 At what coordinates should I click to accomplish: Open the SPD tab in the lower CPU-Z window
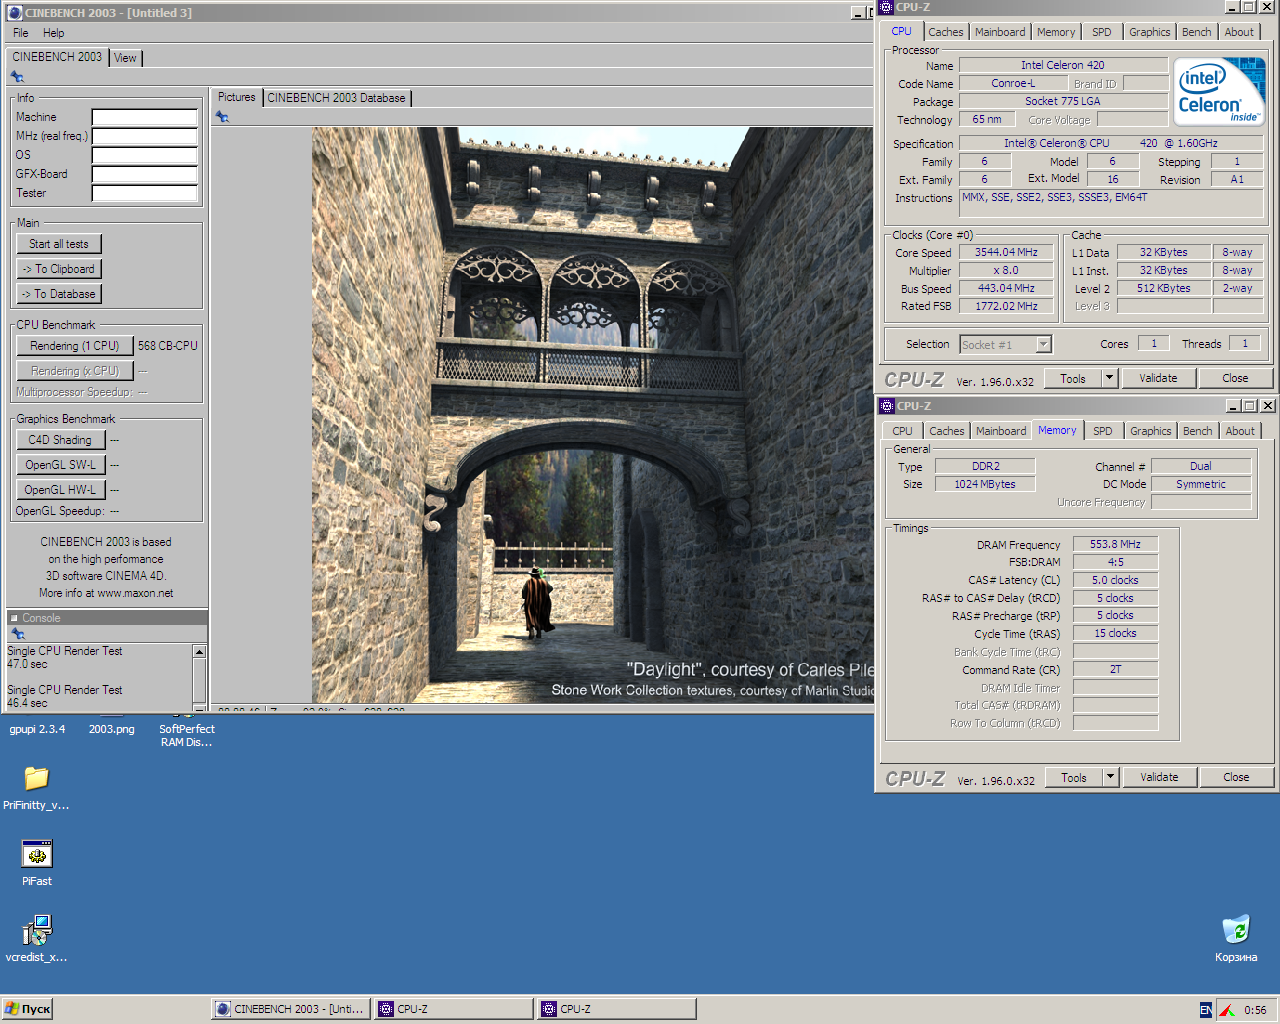1103,431
